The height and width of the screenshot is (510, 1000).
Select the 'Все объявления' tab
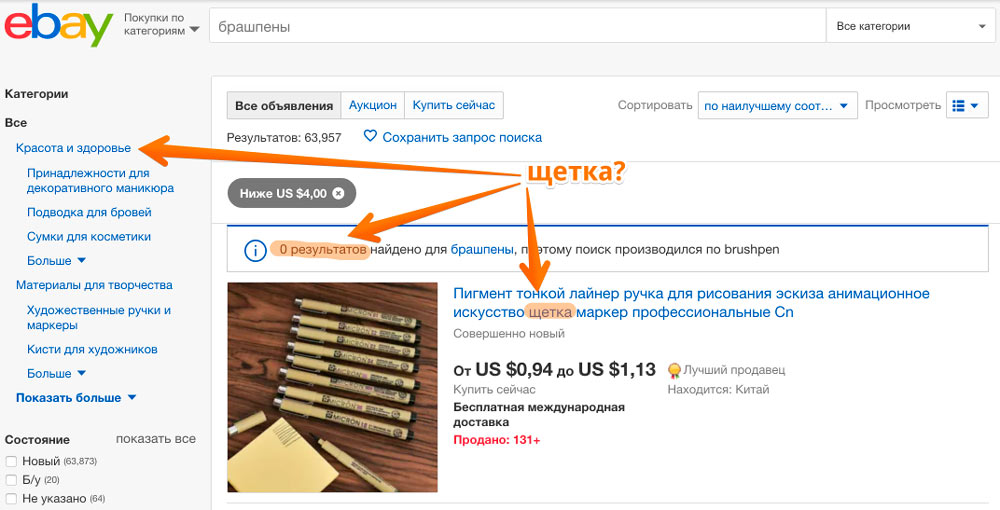[x=284, y=105]
